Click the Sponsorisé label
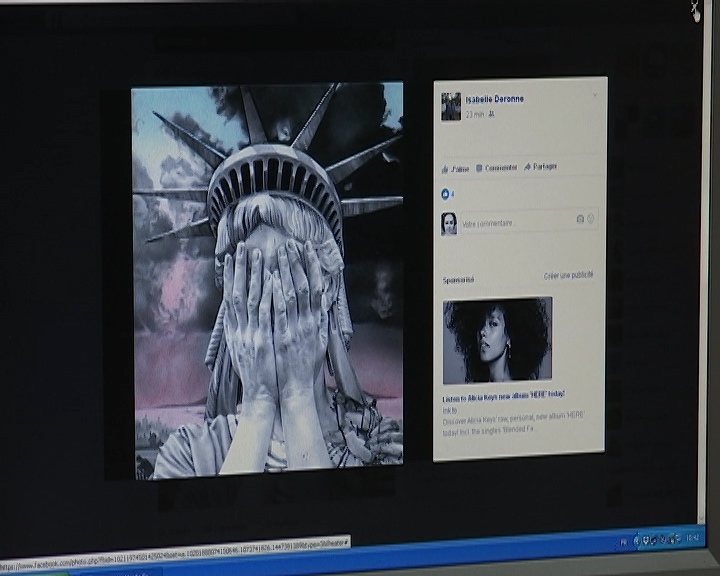This screenshot has width=720, height=576. tap(458, 280)
